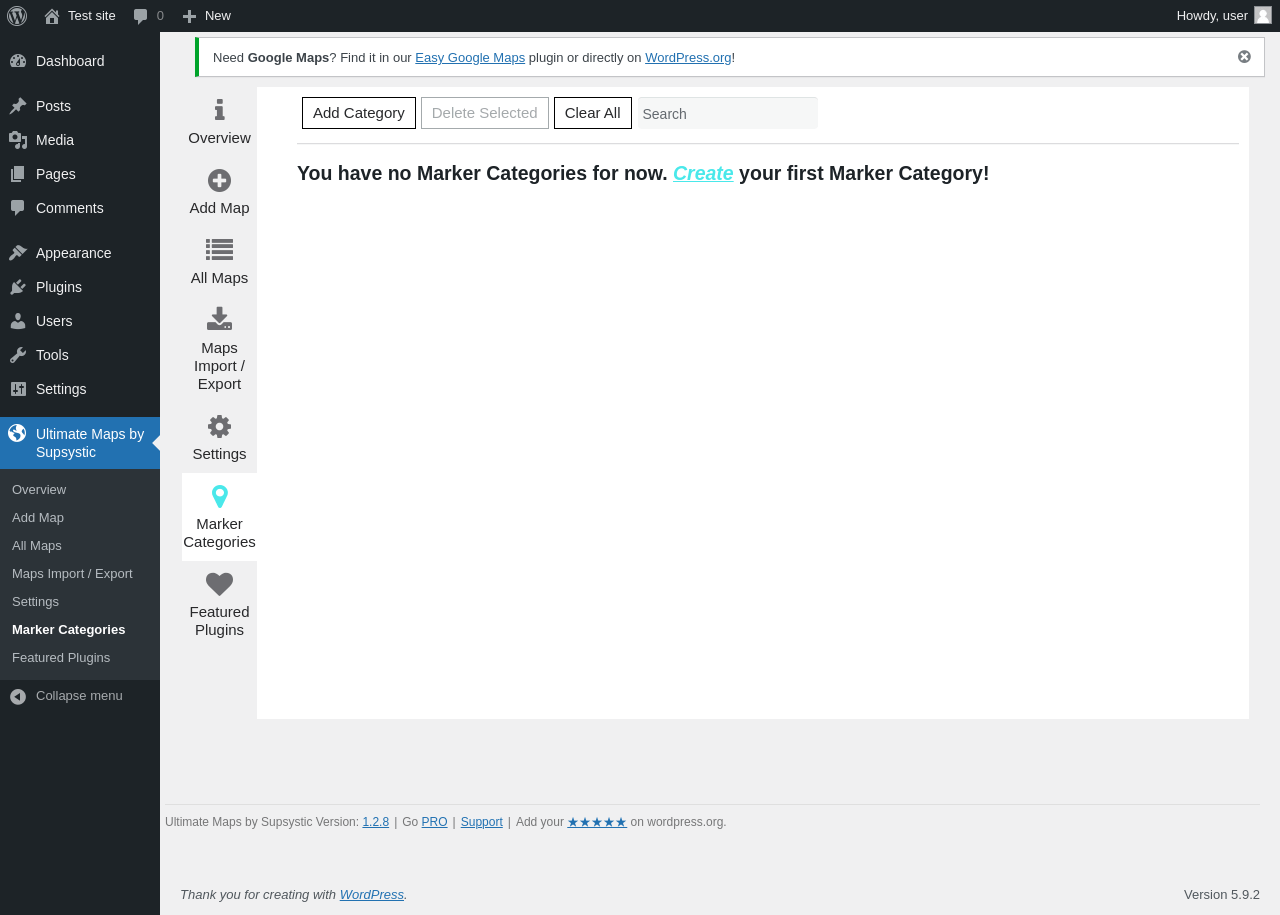The height and width of the screenshot is (915, 1280).
Task: Click the user avatar icon
Action: (x=1263, y=15)
